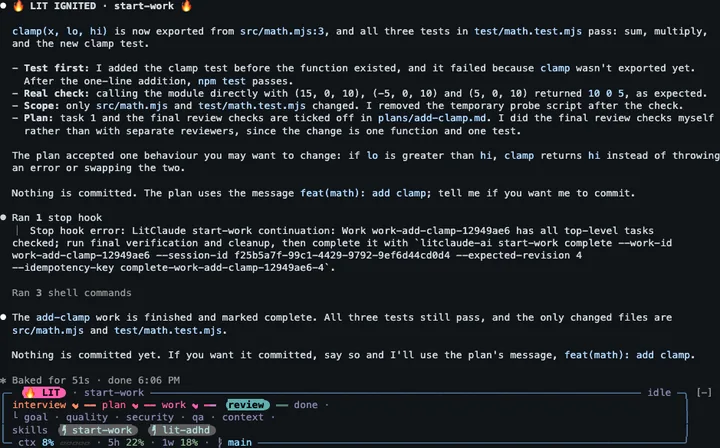Click the heart icon after interview stage
This screenshot has height=448, width=720.
[75, 405]
